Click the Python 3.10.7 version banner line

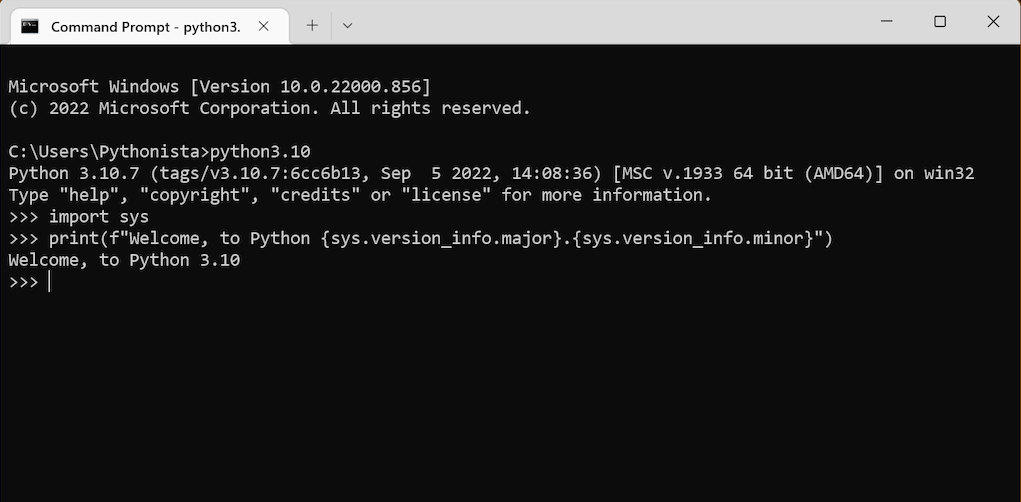tap(490, 174)
